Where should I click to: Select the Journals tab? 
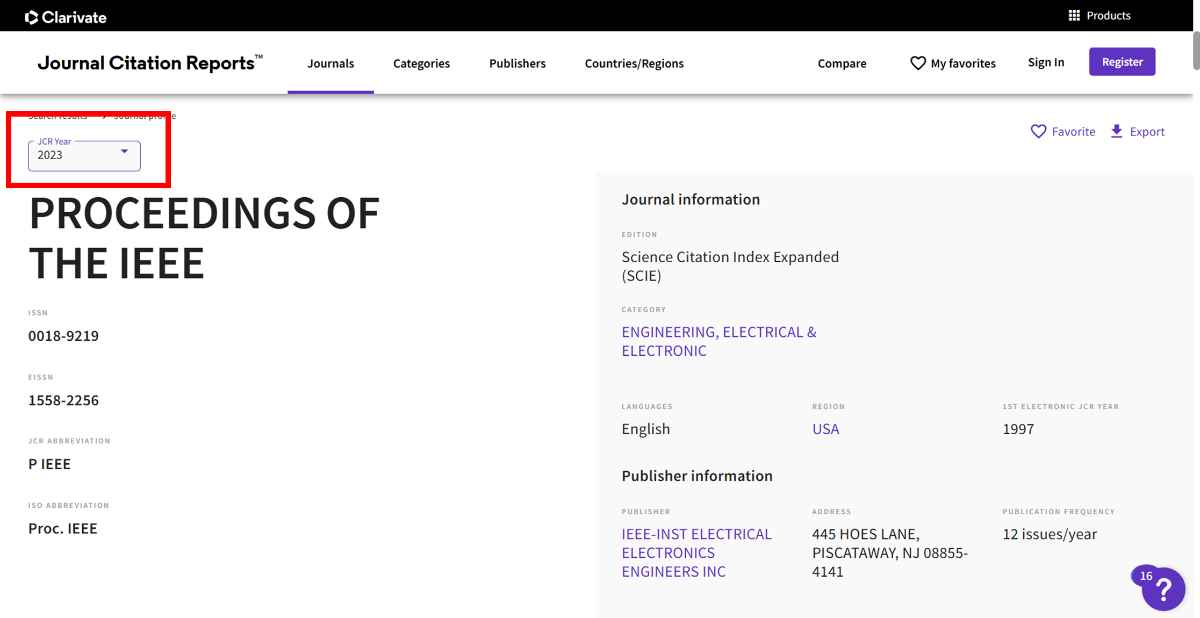330,63
